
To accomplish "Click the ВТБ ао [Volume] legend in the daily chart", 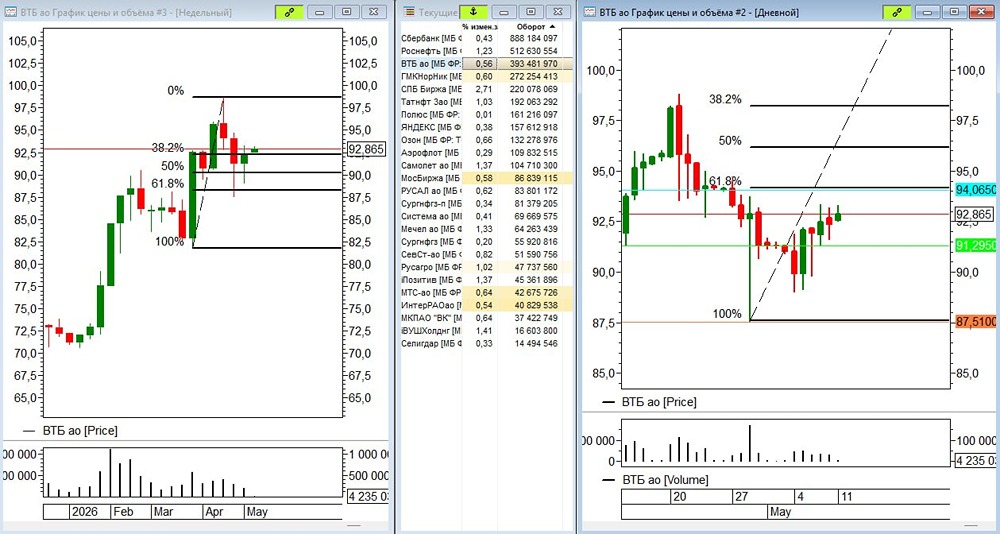I will tap(665, 480).
